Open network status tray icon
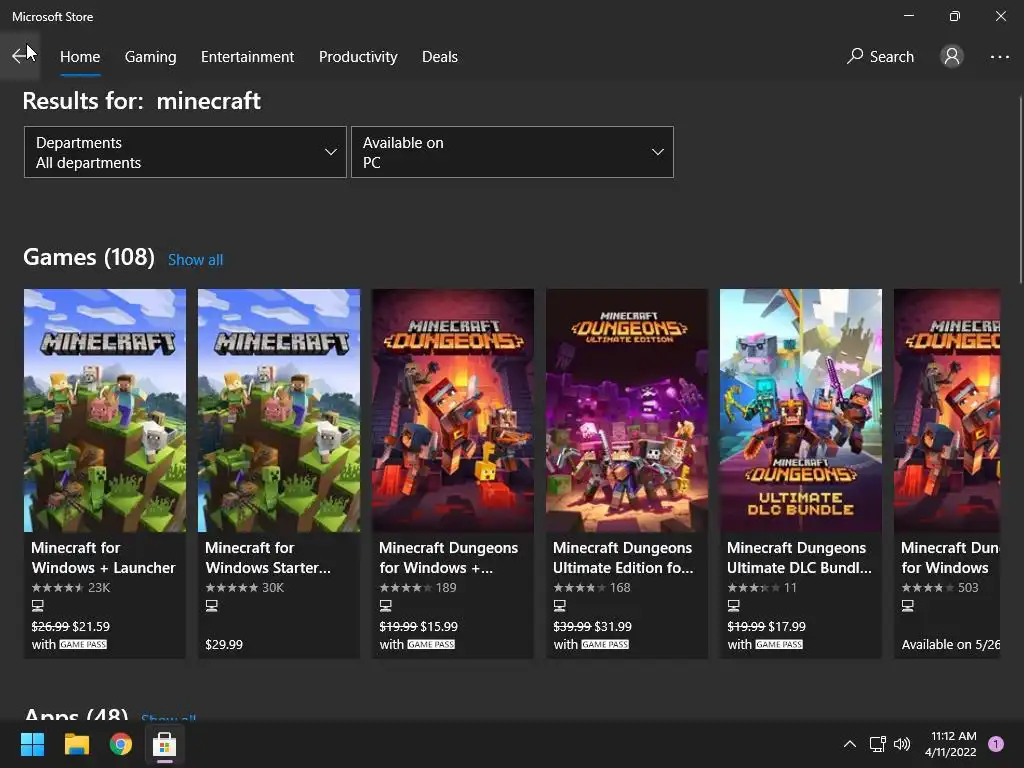 (x=878, y=744)
